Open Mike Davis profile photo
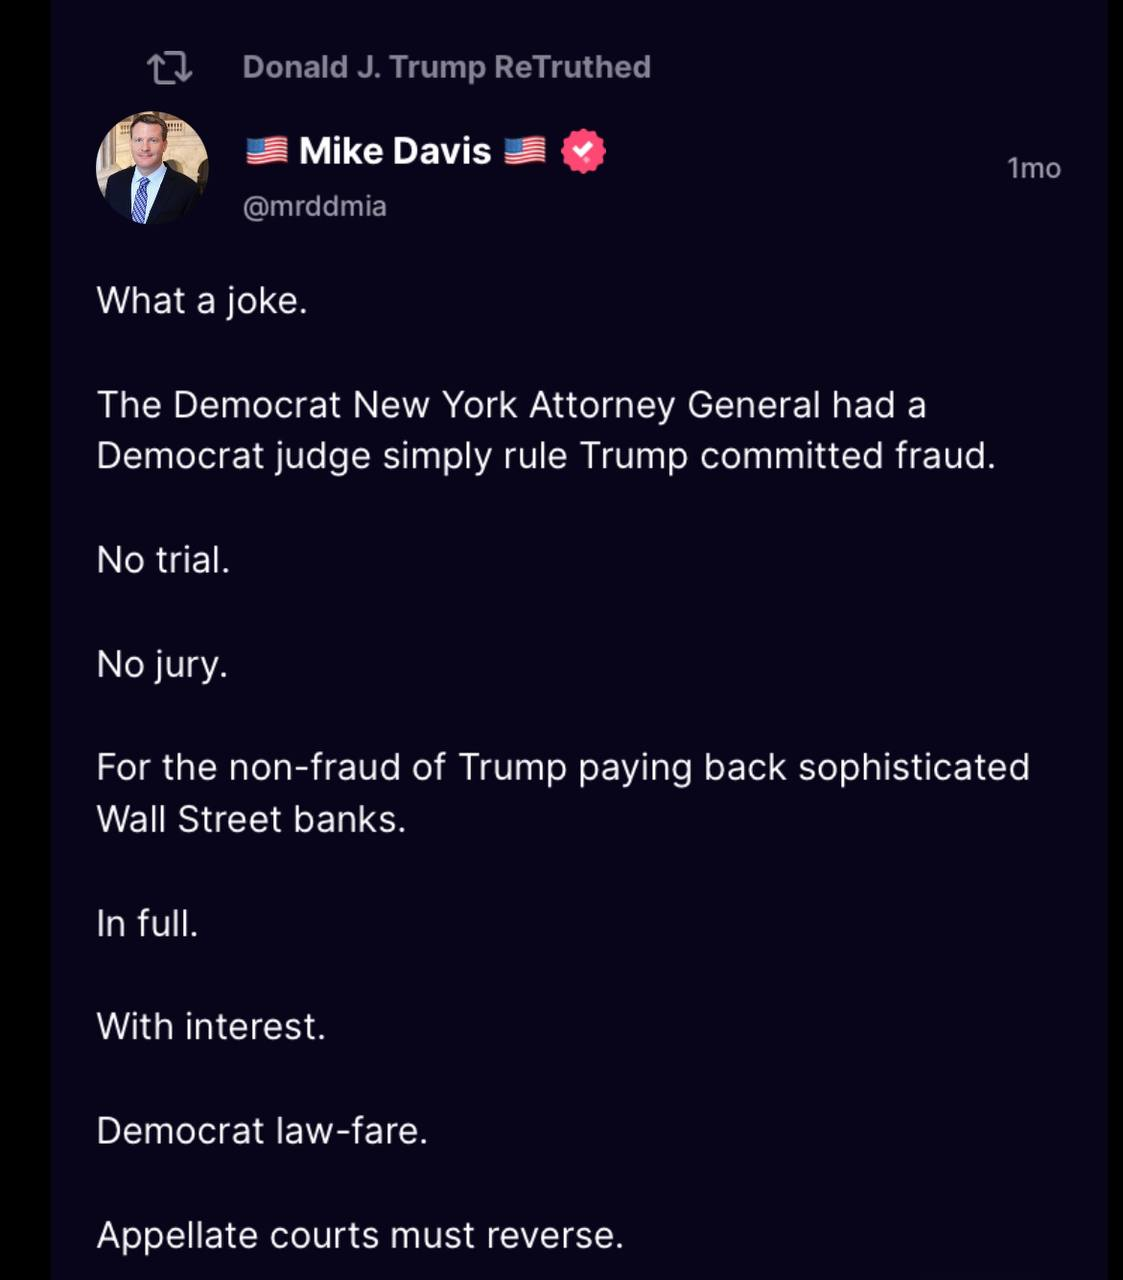Screen dimensions: 1123x1280 tap(152, 167)
